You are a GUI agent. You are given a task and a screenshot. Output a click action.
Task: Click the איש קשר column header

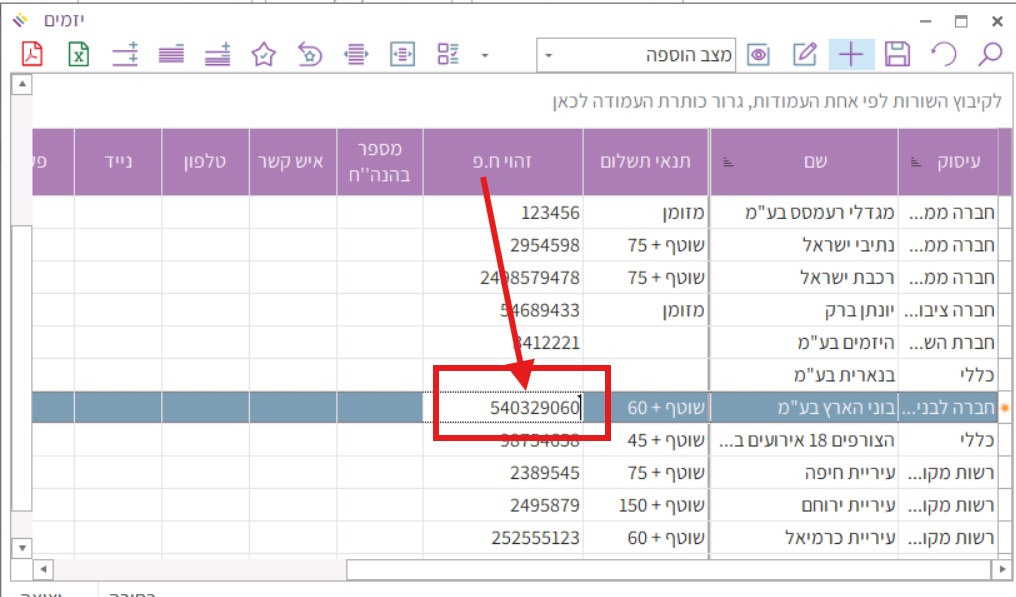(x=293, y=162)
